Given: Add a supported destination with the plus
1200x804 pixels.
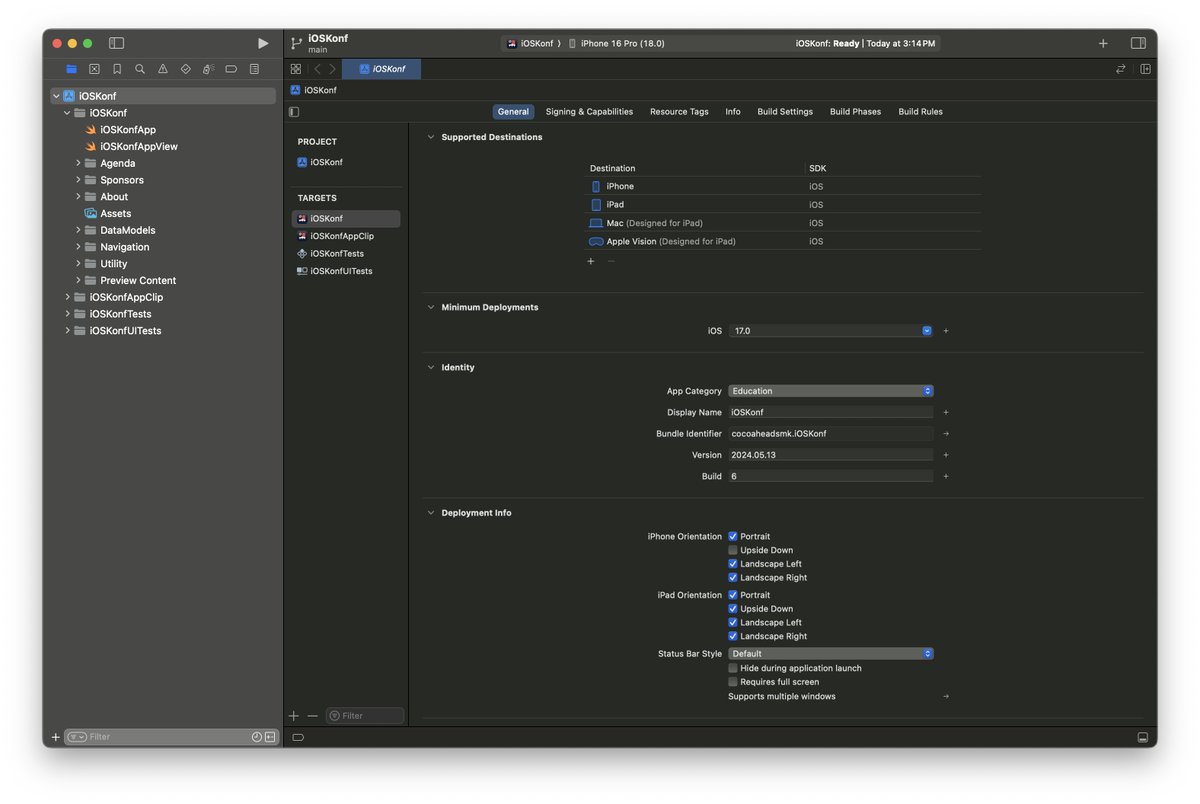Looking at the screenshot, I should coord(591,261).
